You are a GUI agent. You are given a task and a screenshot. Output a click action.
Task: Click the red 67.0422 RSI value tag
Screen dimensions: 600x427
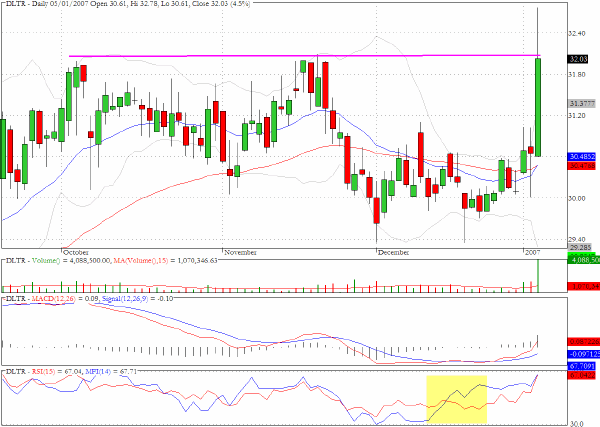[x=582, y=376]
